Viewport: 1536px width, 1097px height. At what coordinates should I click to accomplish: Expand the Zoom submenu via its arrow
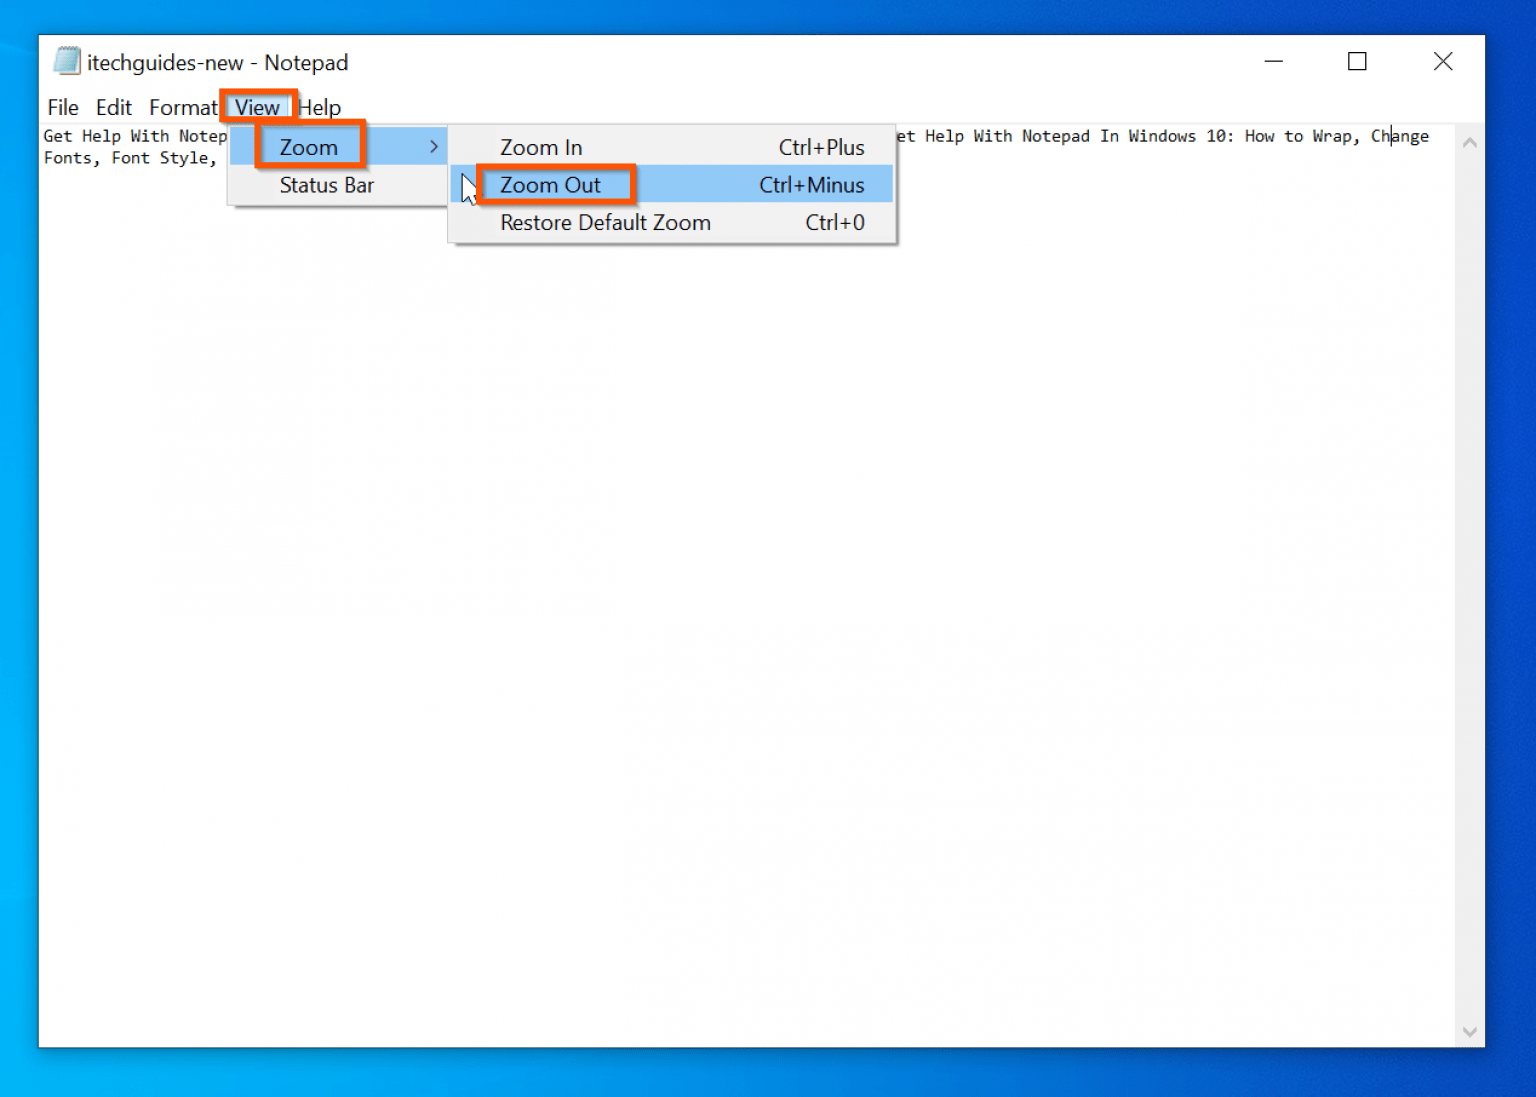pos(433,147)
